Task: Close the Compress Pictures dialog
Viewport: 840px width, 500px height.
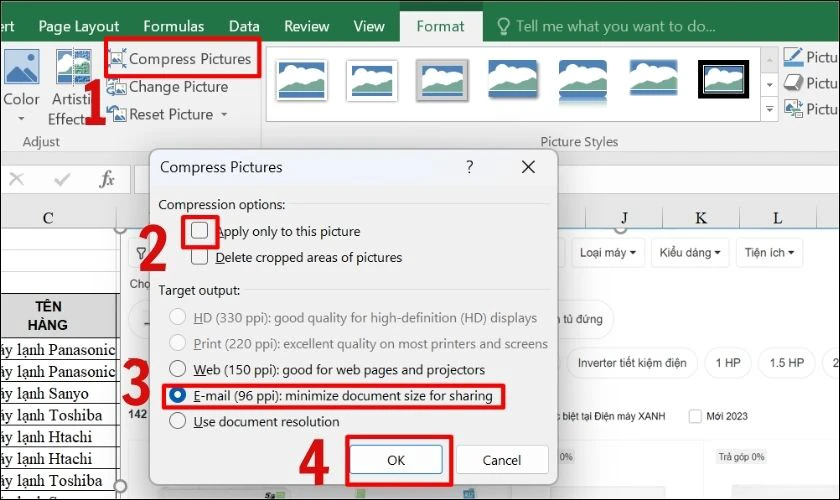Action: 528,167
